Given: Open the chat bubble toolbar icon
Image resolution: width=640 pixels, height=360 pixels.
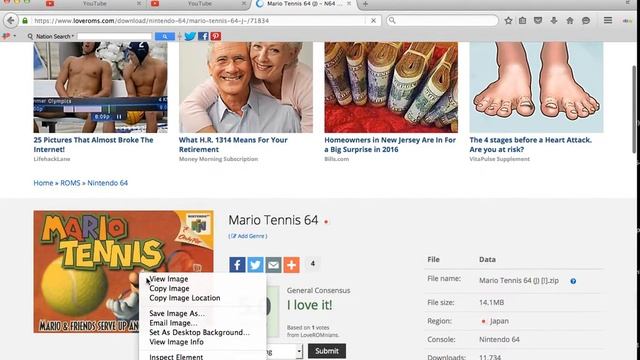Looking at the screenshot, I should pos(586,20).
